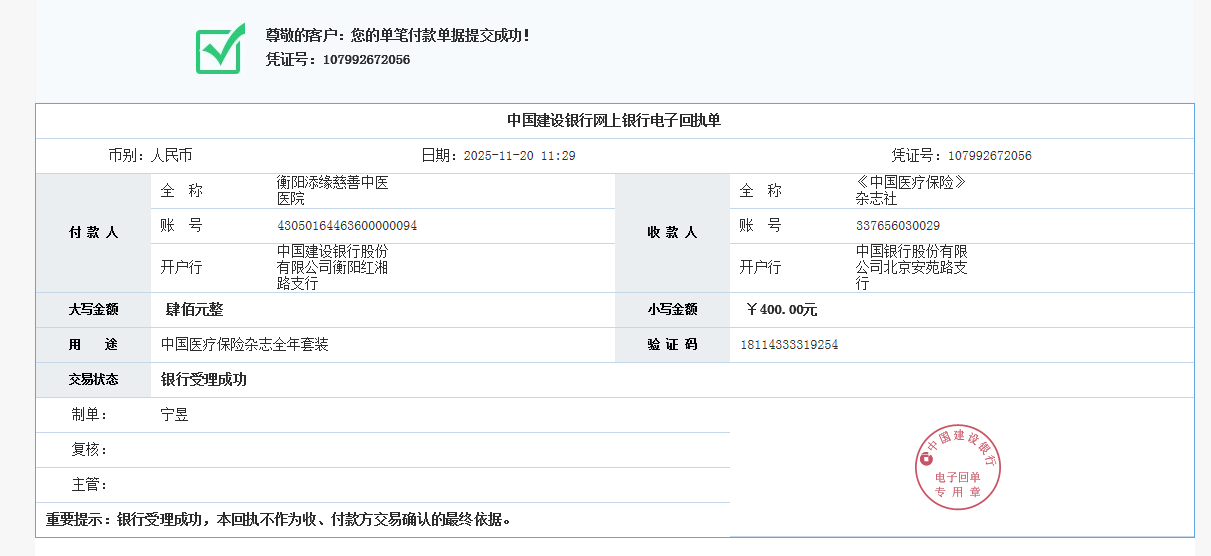Select the 凭证号 in the receipt header row
The image size is (1211, 556).
[989, 156]
